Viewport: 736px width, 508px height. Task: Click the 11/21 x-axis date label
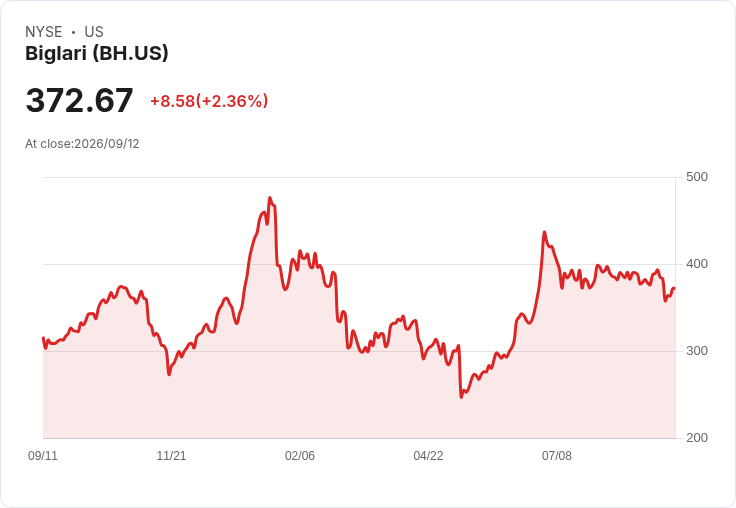pos(171,455)
